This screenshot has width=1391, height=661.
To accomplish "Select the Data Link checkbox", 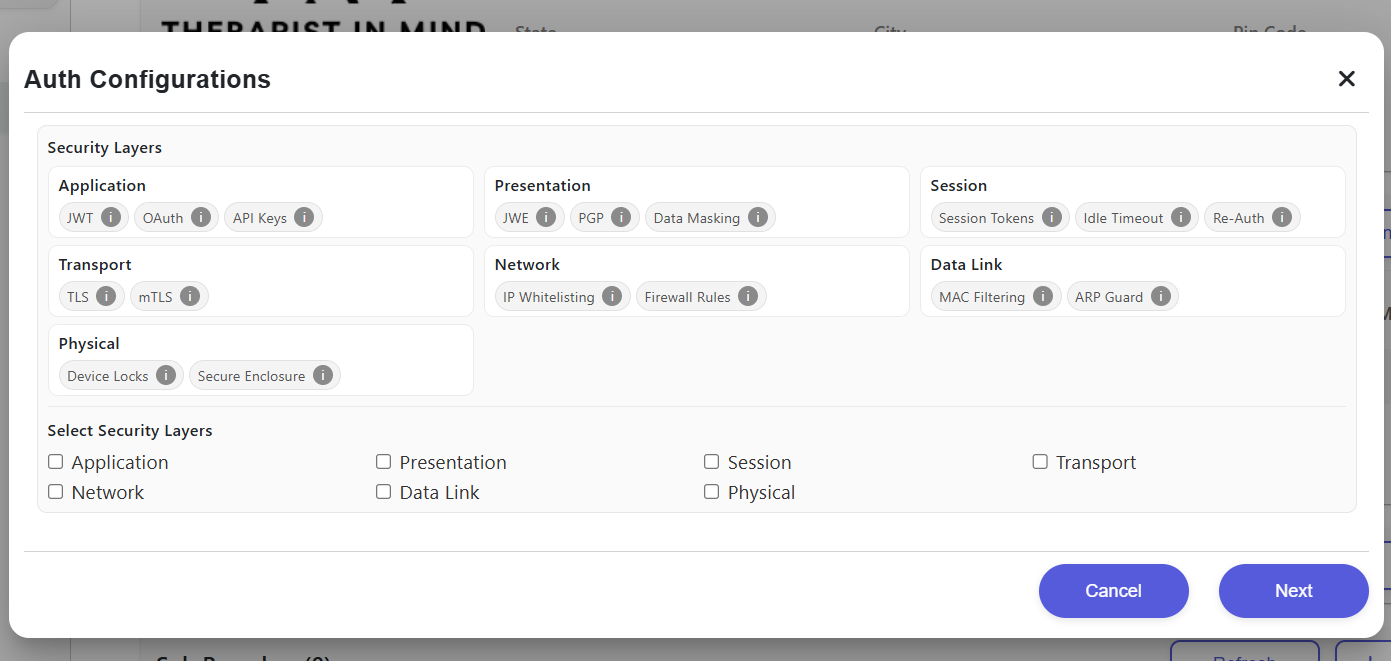I will [384, 492].
